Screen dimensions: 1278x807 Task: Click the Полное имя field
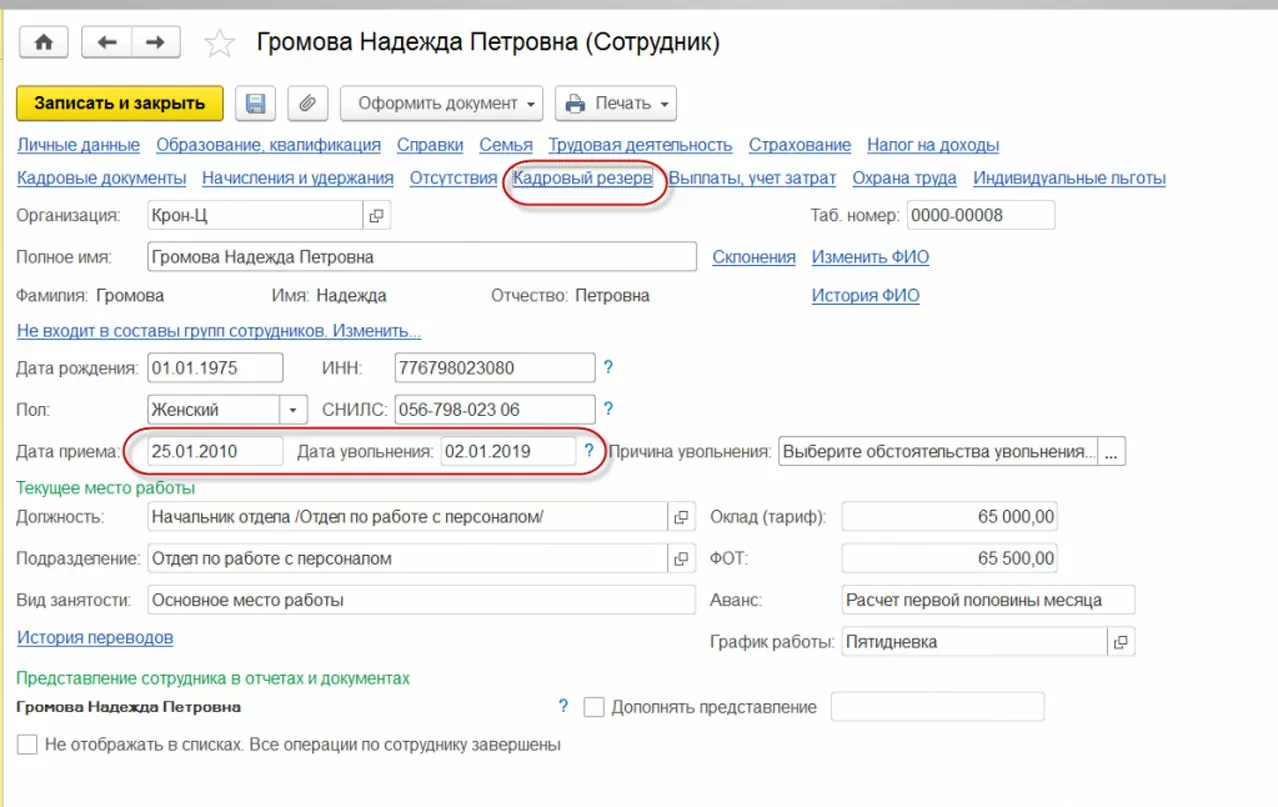(x=421, y=257)
